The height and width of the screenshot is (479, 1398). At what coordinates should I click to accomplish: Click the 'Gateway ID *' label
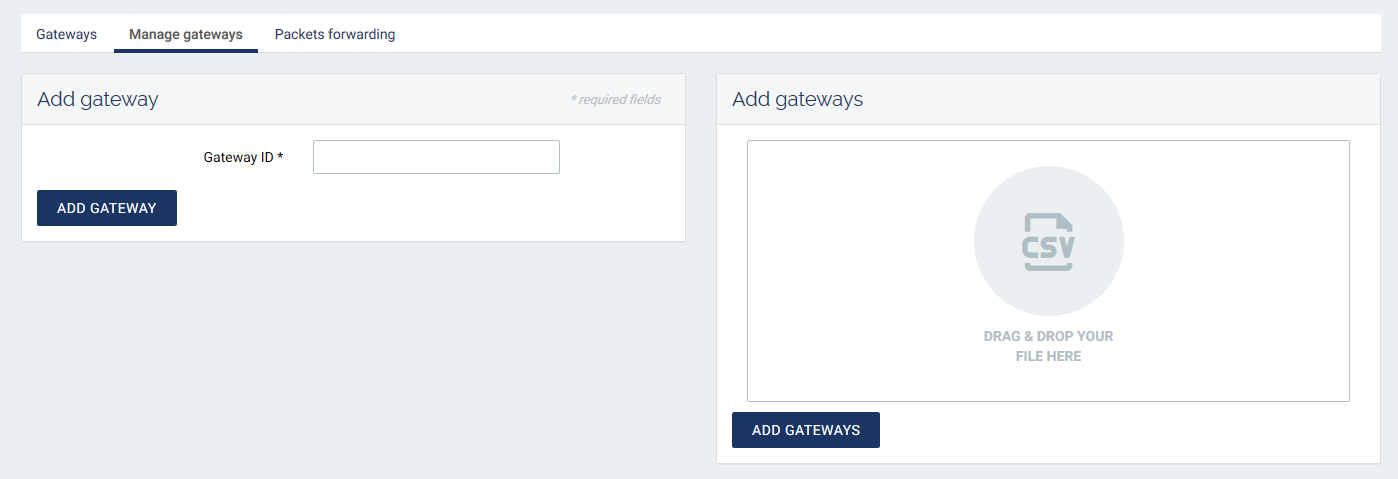pos(240,157)
